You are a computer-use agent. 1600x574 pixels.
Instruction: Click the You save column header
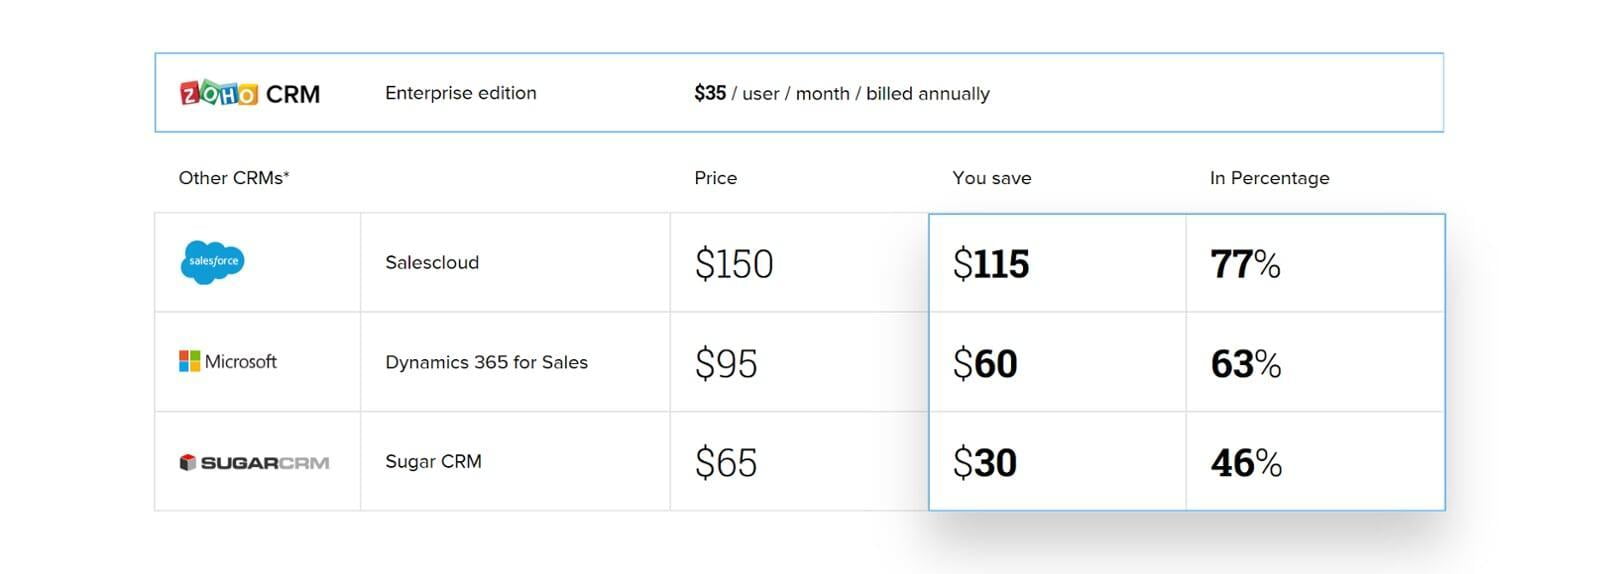coord(991,178)
